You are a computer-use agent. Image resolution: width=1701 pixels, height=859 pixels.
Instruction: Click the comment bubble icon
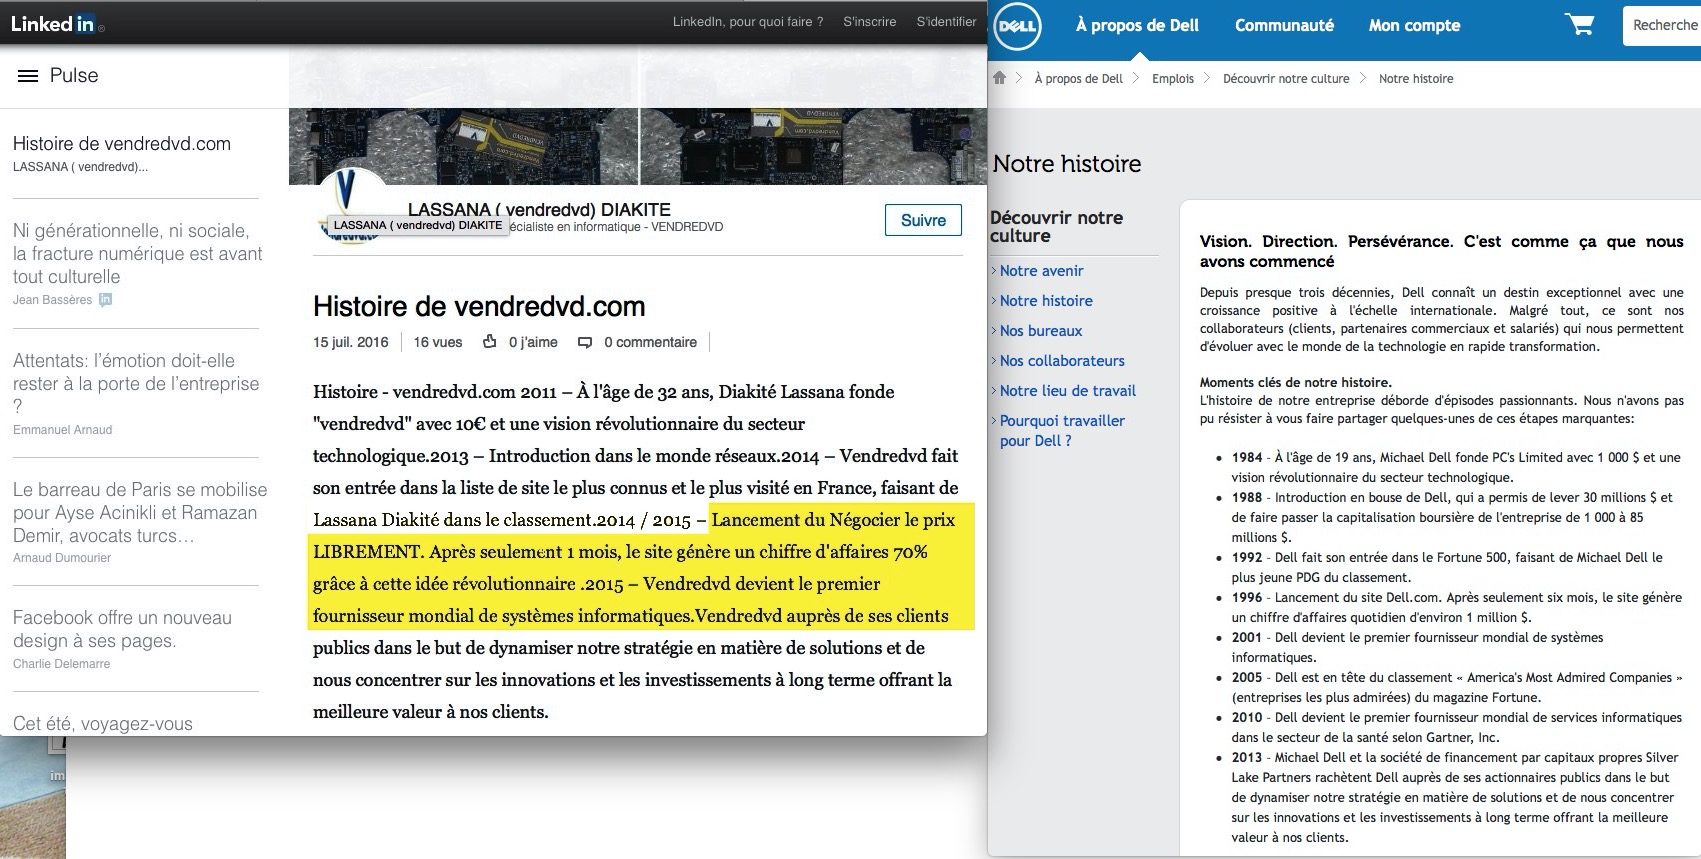click(585, 342)
